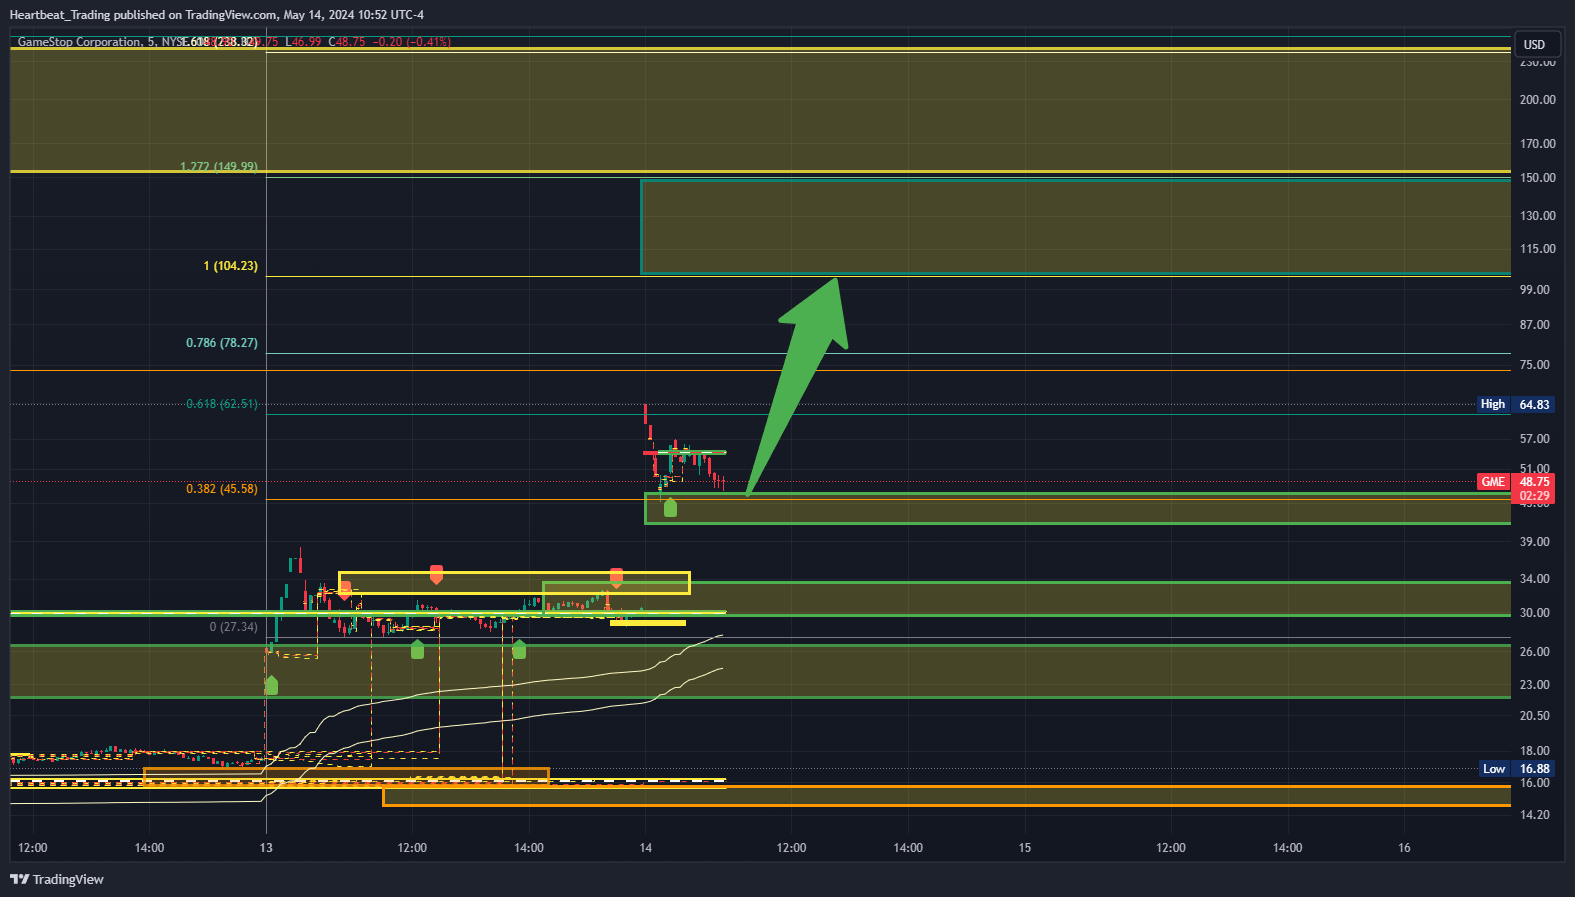This screenshot has width=1575, height=897.
Task: Click day 16 on the time axis
Action: [1404, 848]
